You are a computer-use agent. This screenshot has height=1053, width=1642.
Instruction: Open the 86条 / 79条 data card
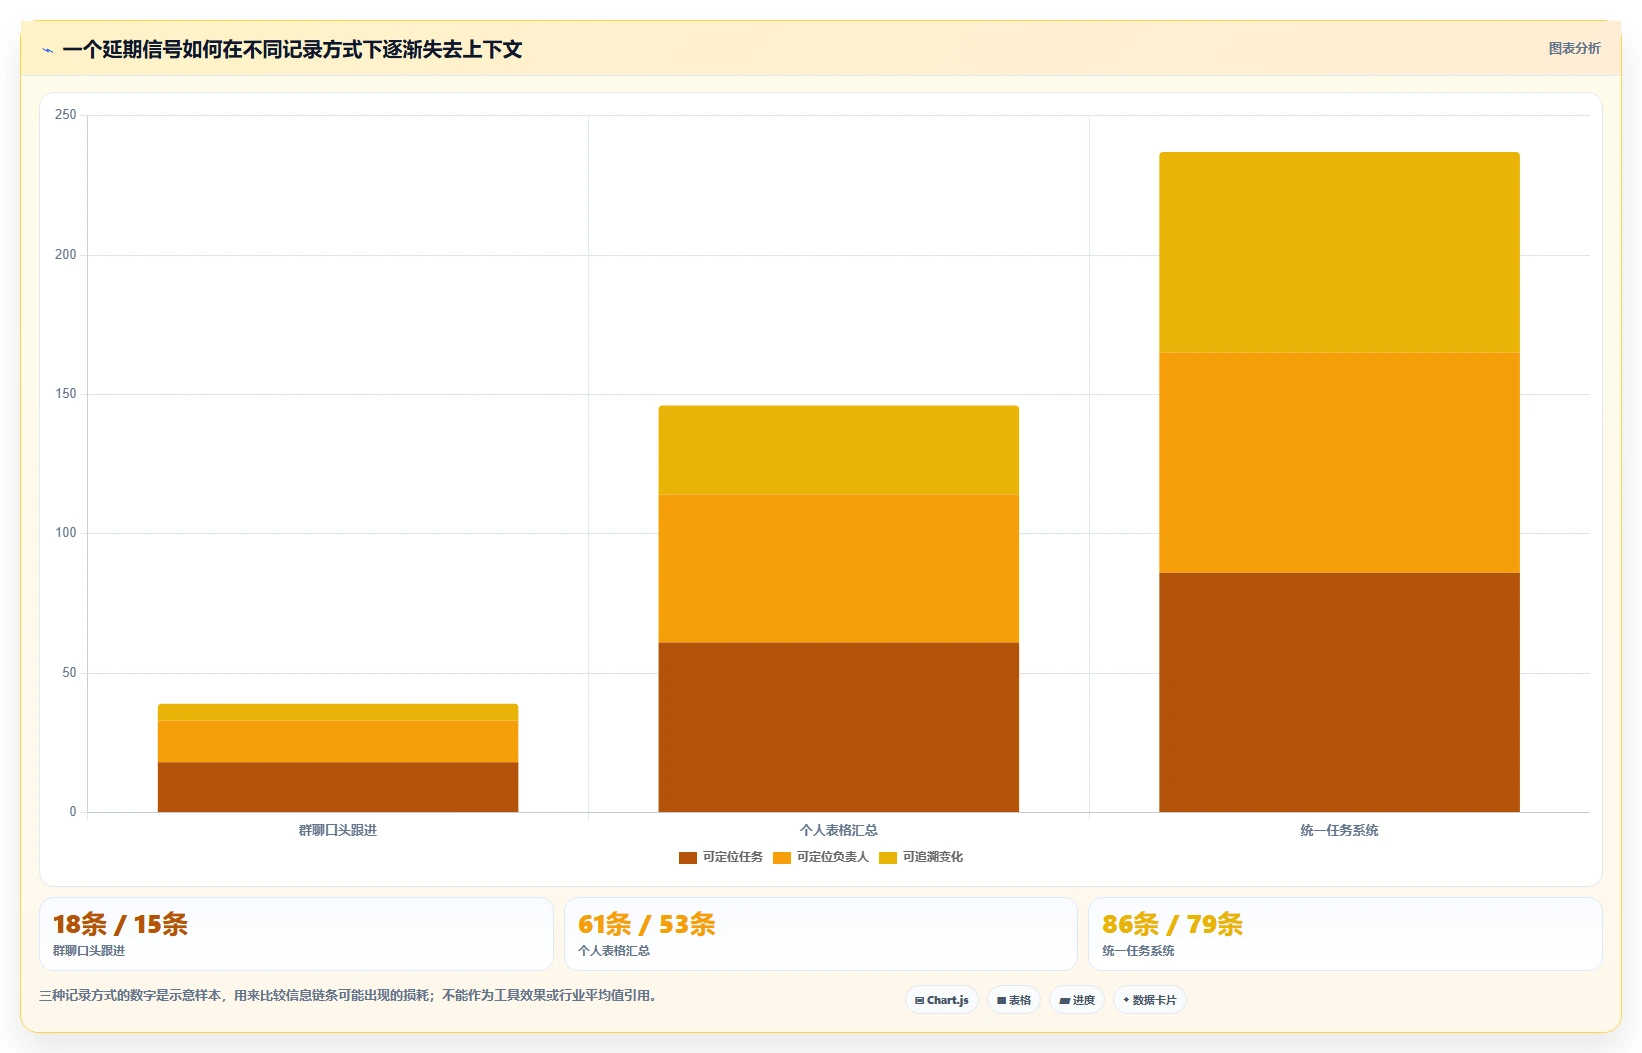pos(1345,934)
